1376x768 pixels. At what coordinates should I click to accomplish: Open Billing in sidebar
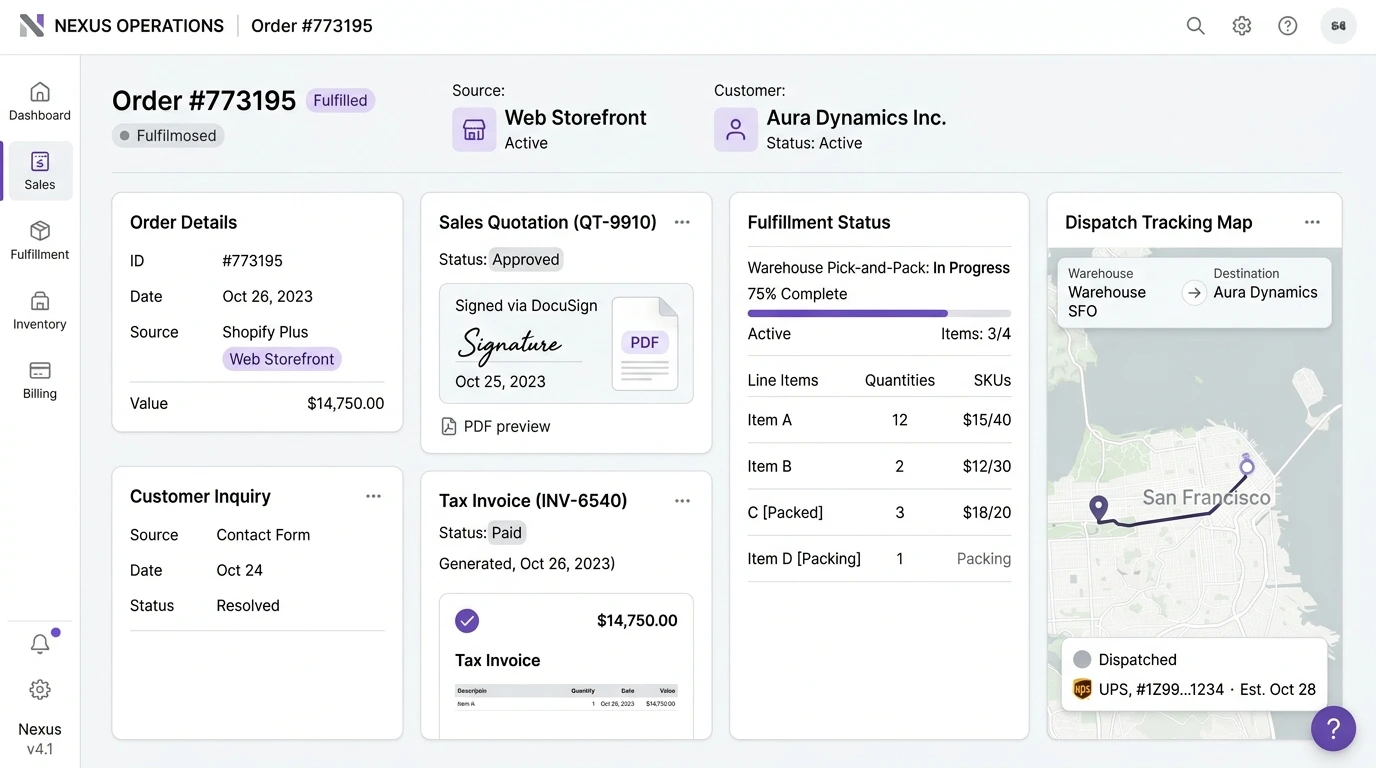[40, 380]
